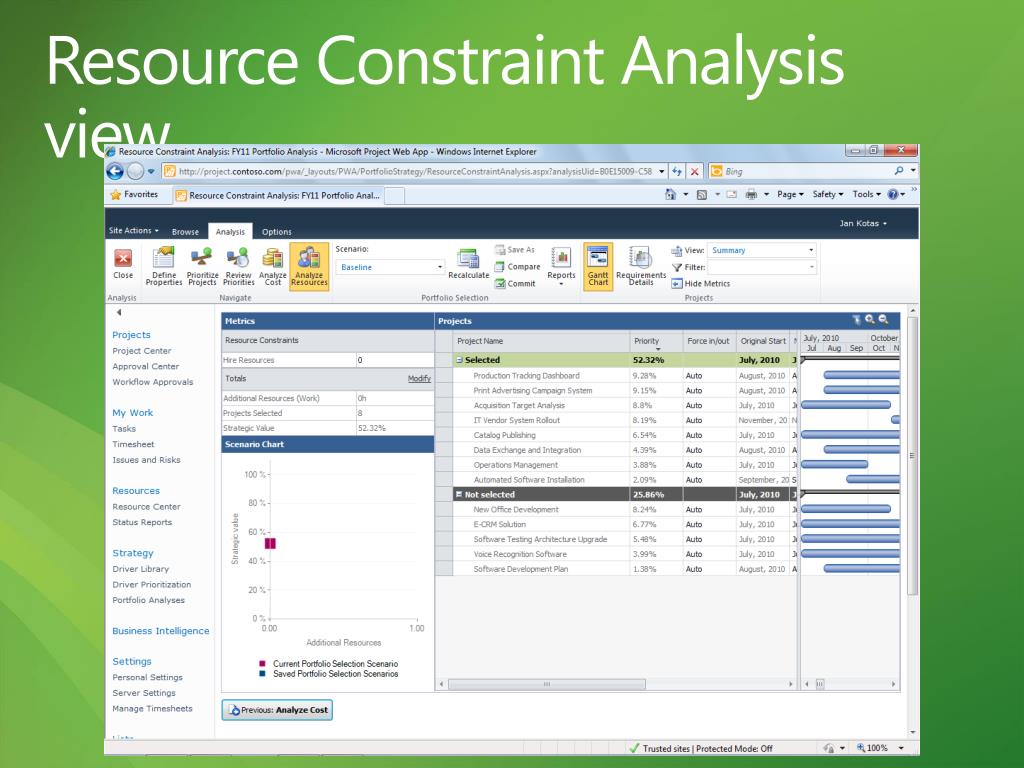Zoom out the Gantt chart magnifier icon
This screenshot has height=768, width=1024.
coord(884,319)
